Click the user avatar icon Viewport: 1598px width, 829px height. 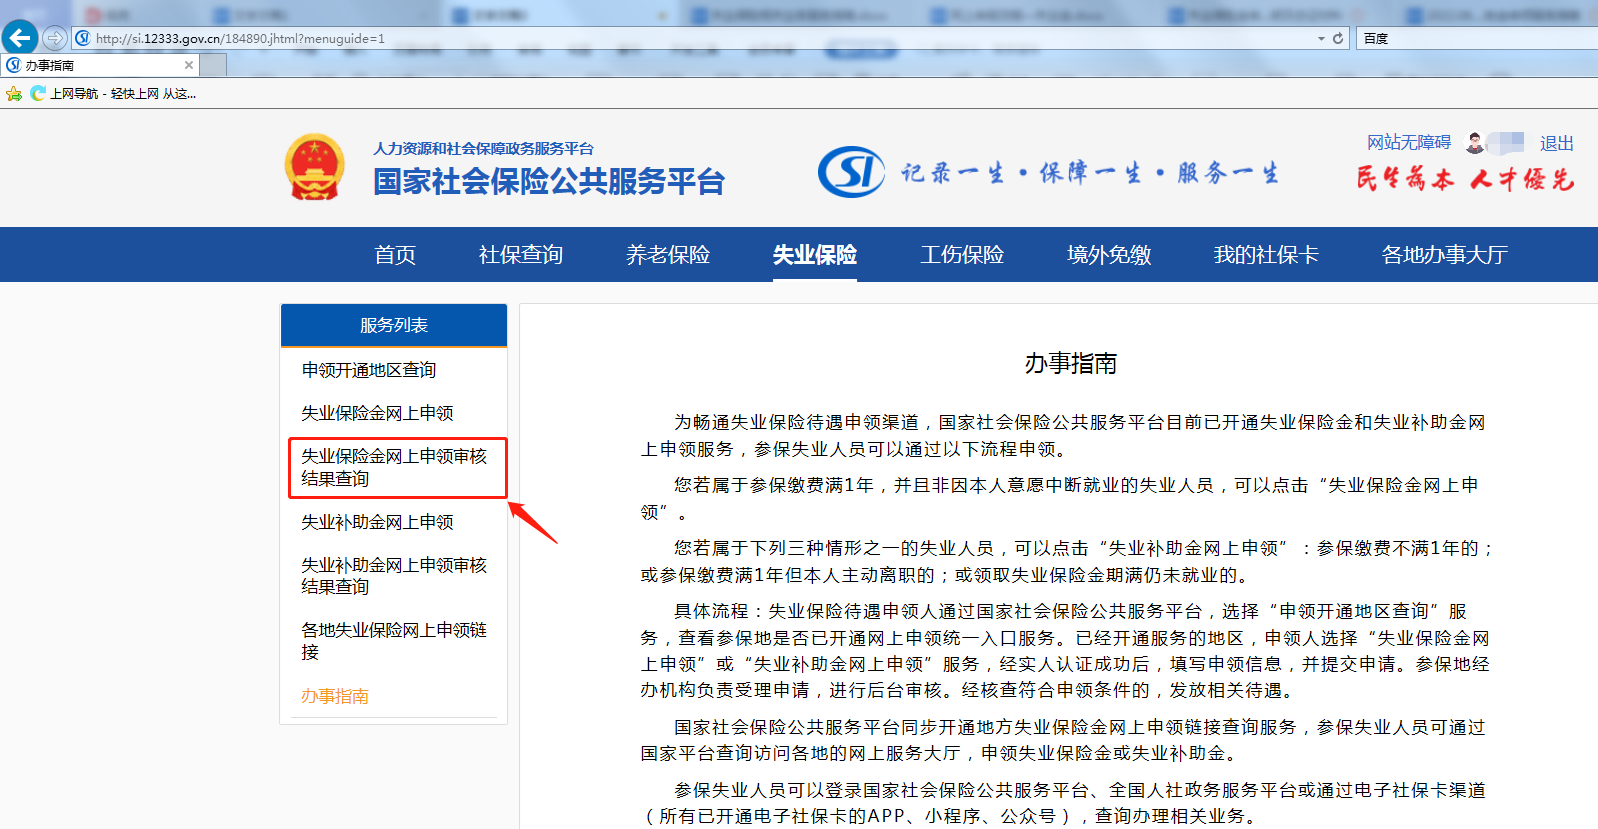pos(1474,143)
